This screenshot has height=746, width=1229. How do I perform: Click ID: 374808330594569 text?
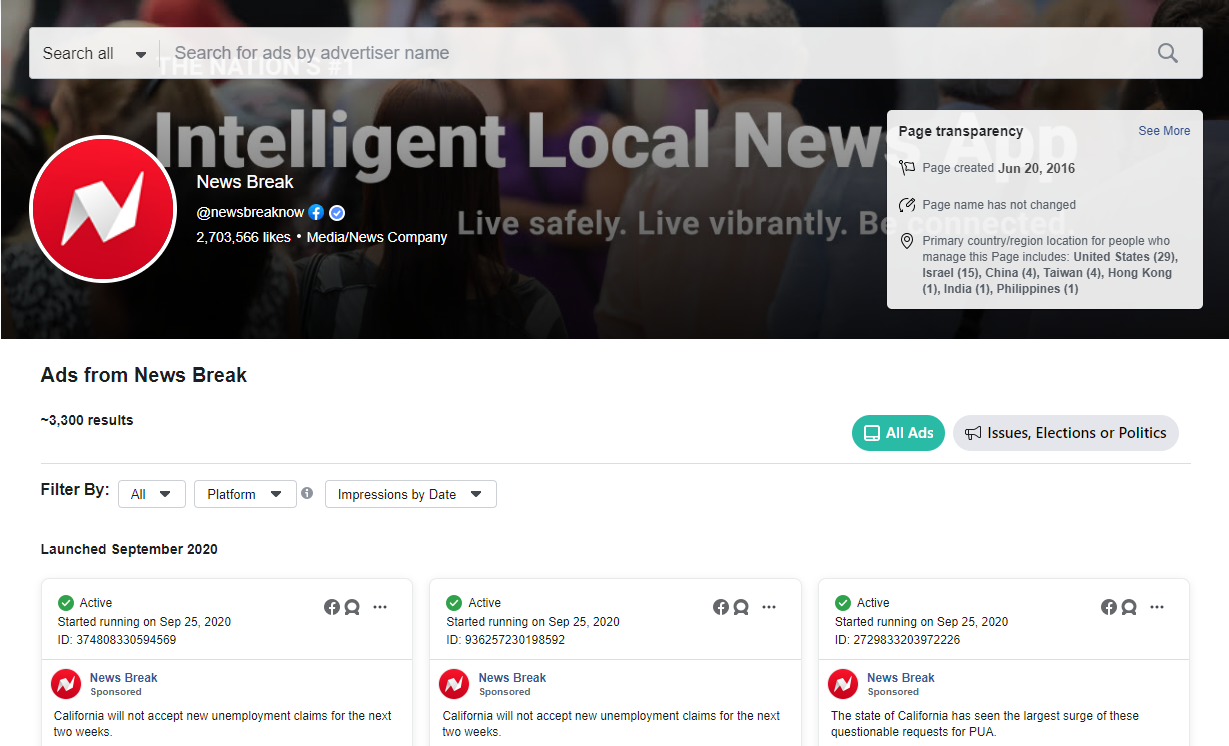(x=117, y=640)
